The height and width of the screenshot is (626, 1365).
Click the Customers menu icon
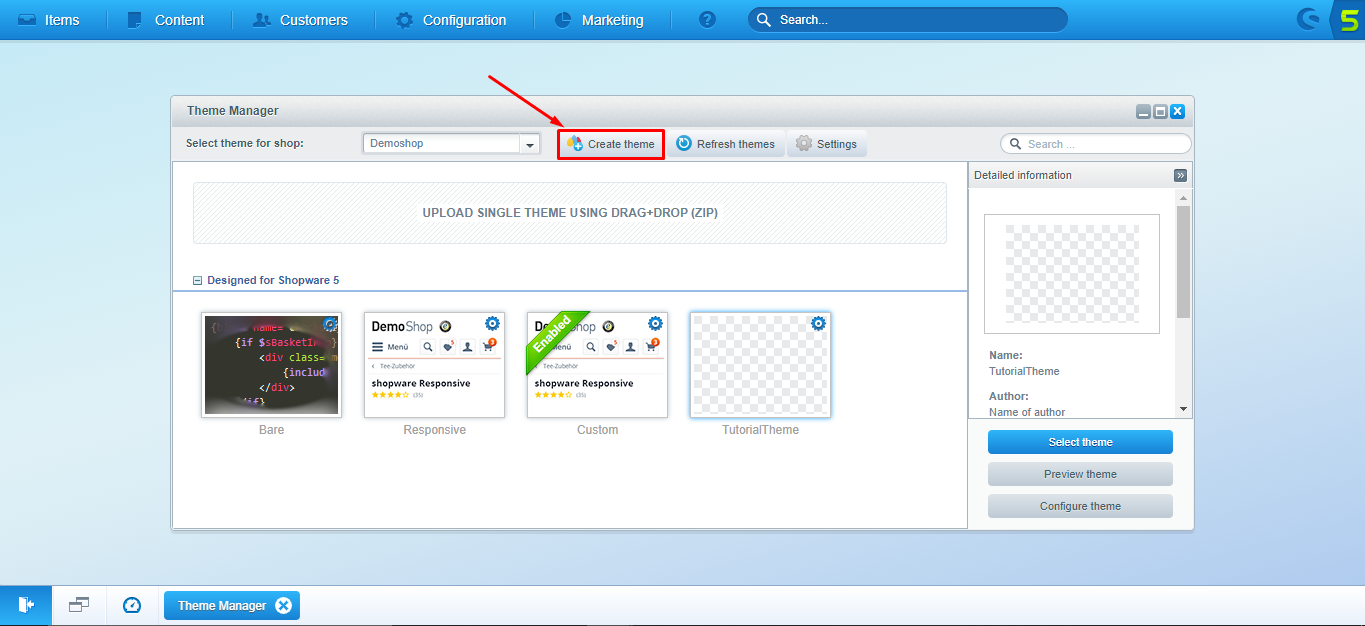click(262, 20)
